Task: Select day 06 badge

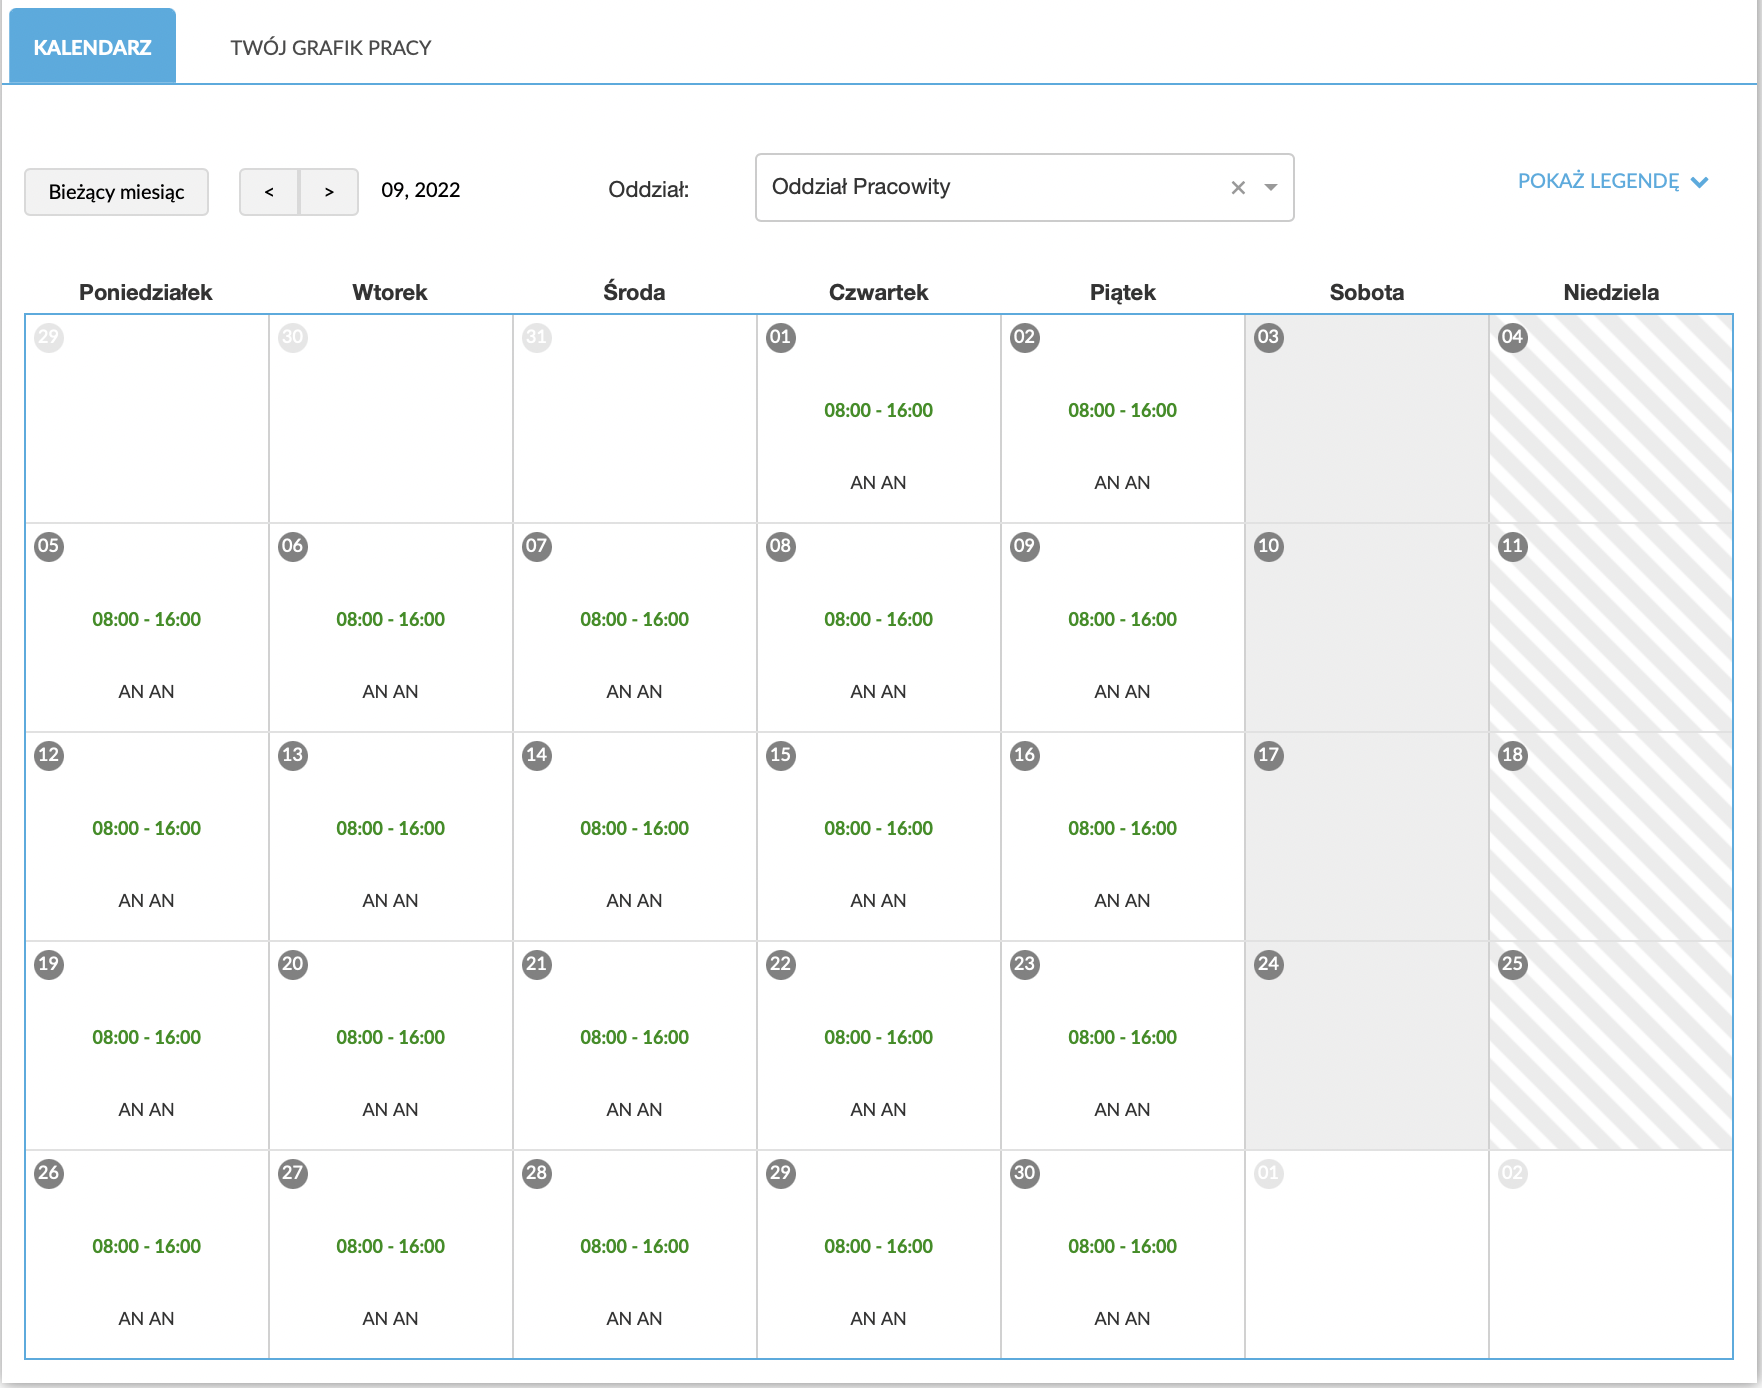Action: (293, 546)
